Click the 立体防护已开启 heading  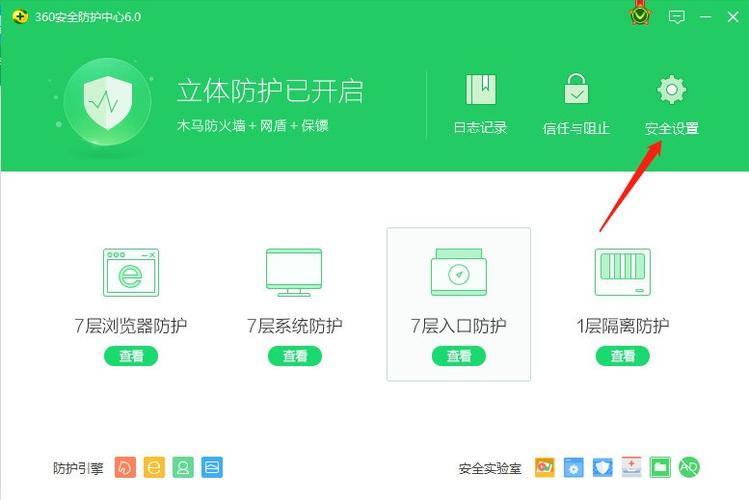click(x=270, y=91)
